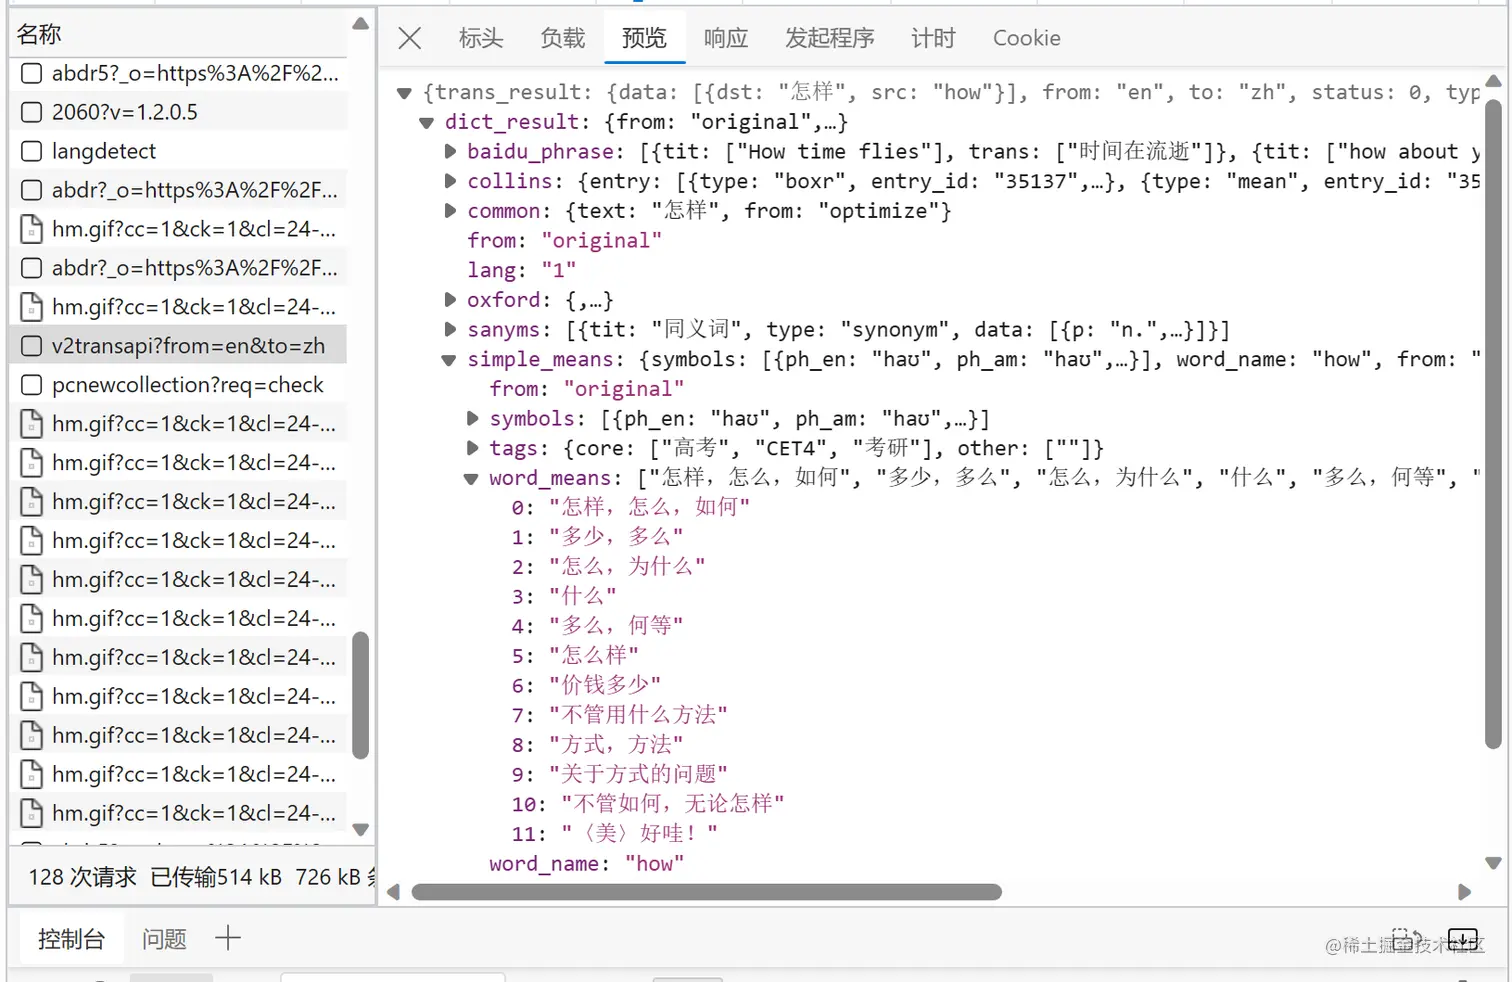Click the preview horizontal scrollbar thumb
The image size is (1512, 982).
click(x=707, y=892)
